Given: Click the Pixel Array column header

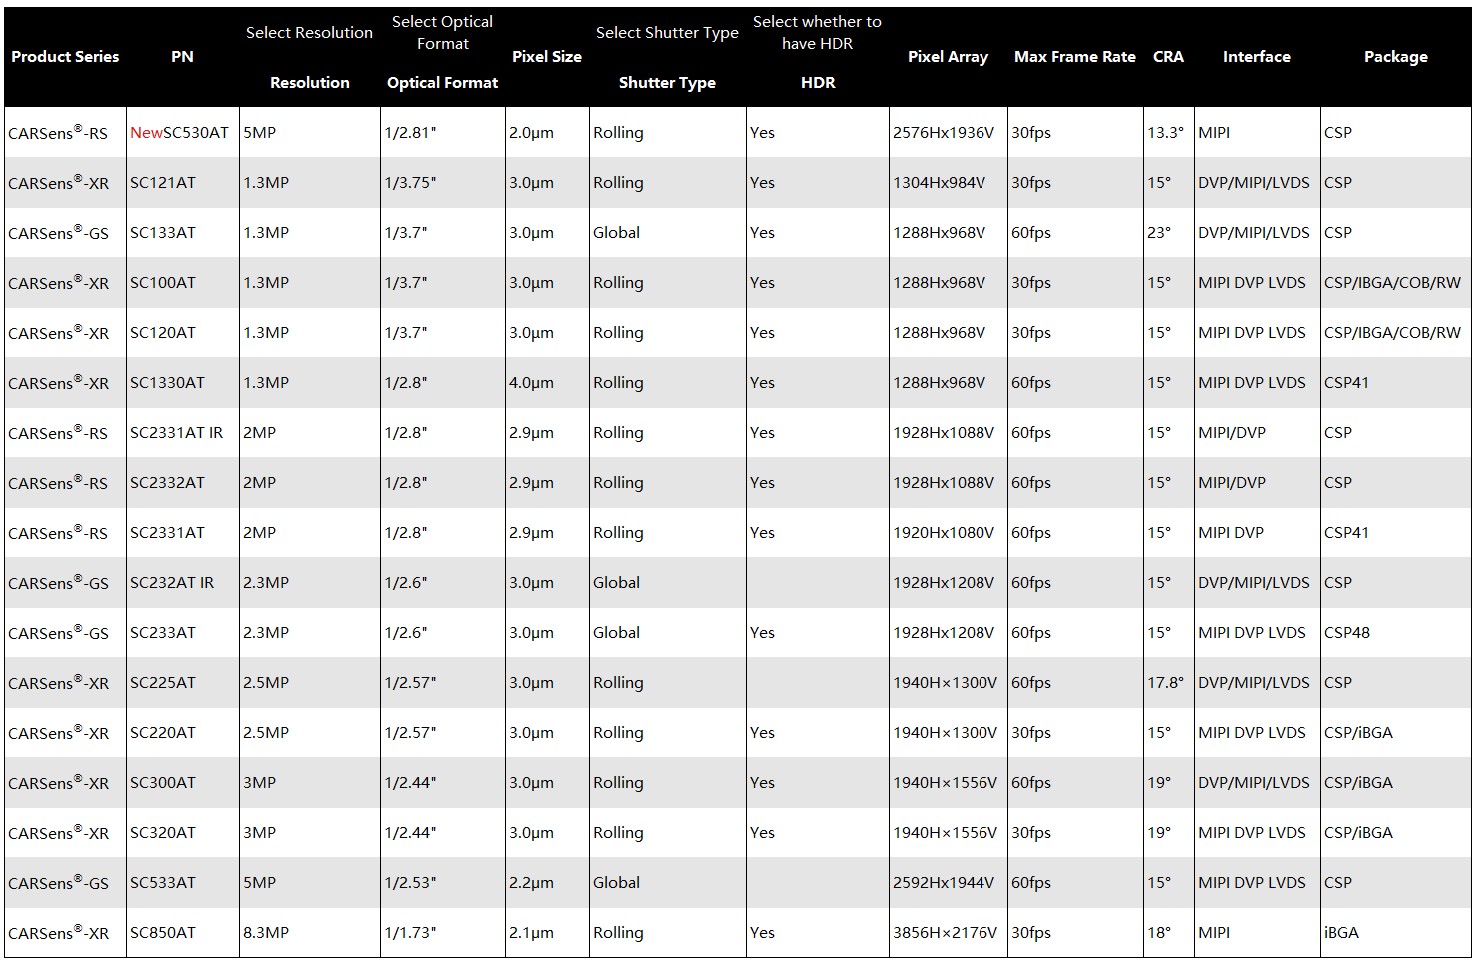Looking at the screenshot, I should (948, 56).
